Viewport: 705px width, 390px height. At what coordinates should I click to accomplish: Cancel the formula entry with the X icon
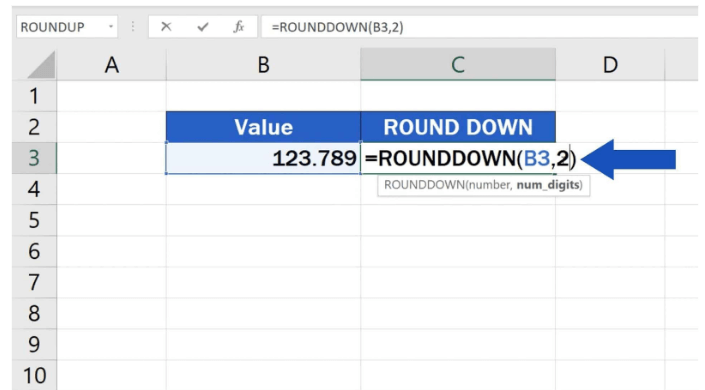coord(166,27)
